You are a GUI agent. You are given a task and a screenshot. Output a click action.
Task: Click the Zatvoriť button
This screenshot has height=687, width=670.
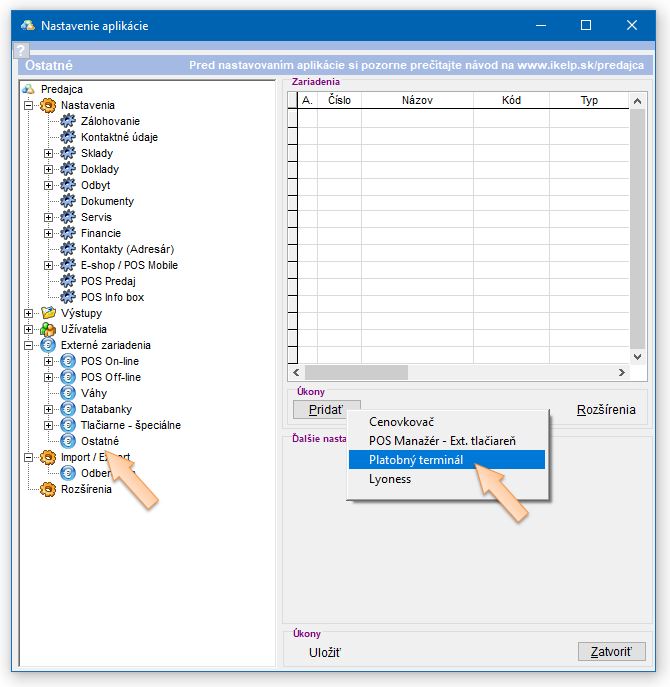(x=611, y=651)
